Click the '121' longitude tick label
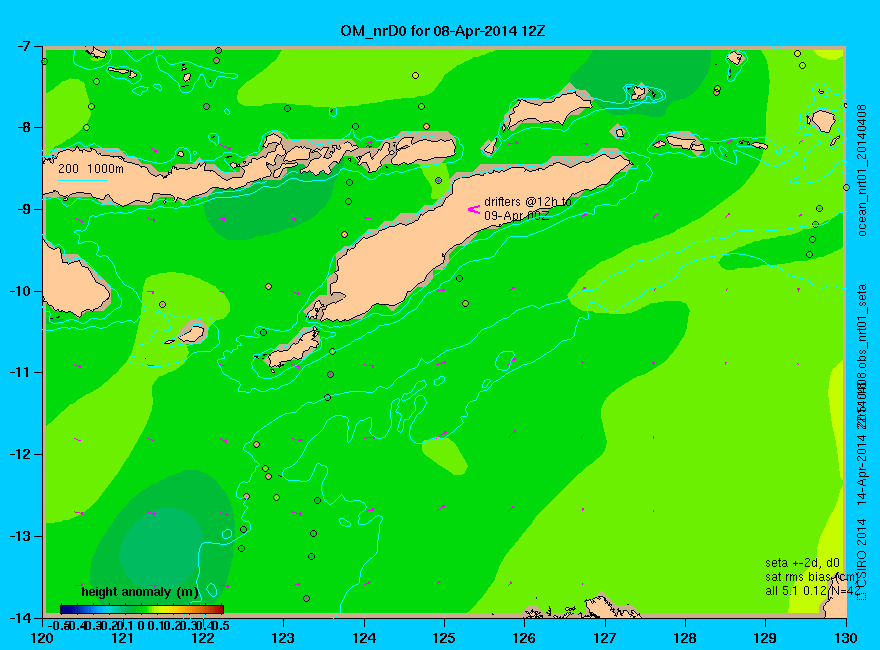This screenshot has height=650, width=880. [122, 638]
